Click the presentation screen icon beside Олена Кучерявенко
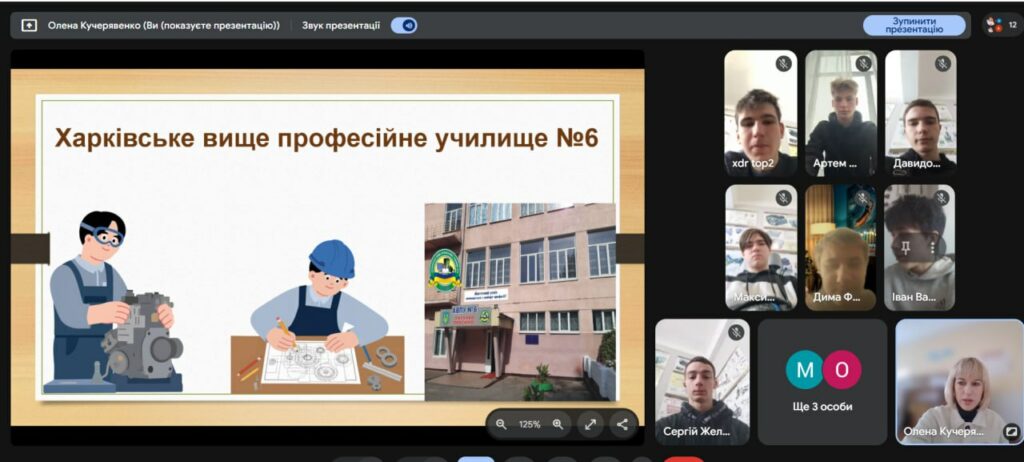Viewport: 1024px width, 462px height. click(x=29, y=25)
